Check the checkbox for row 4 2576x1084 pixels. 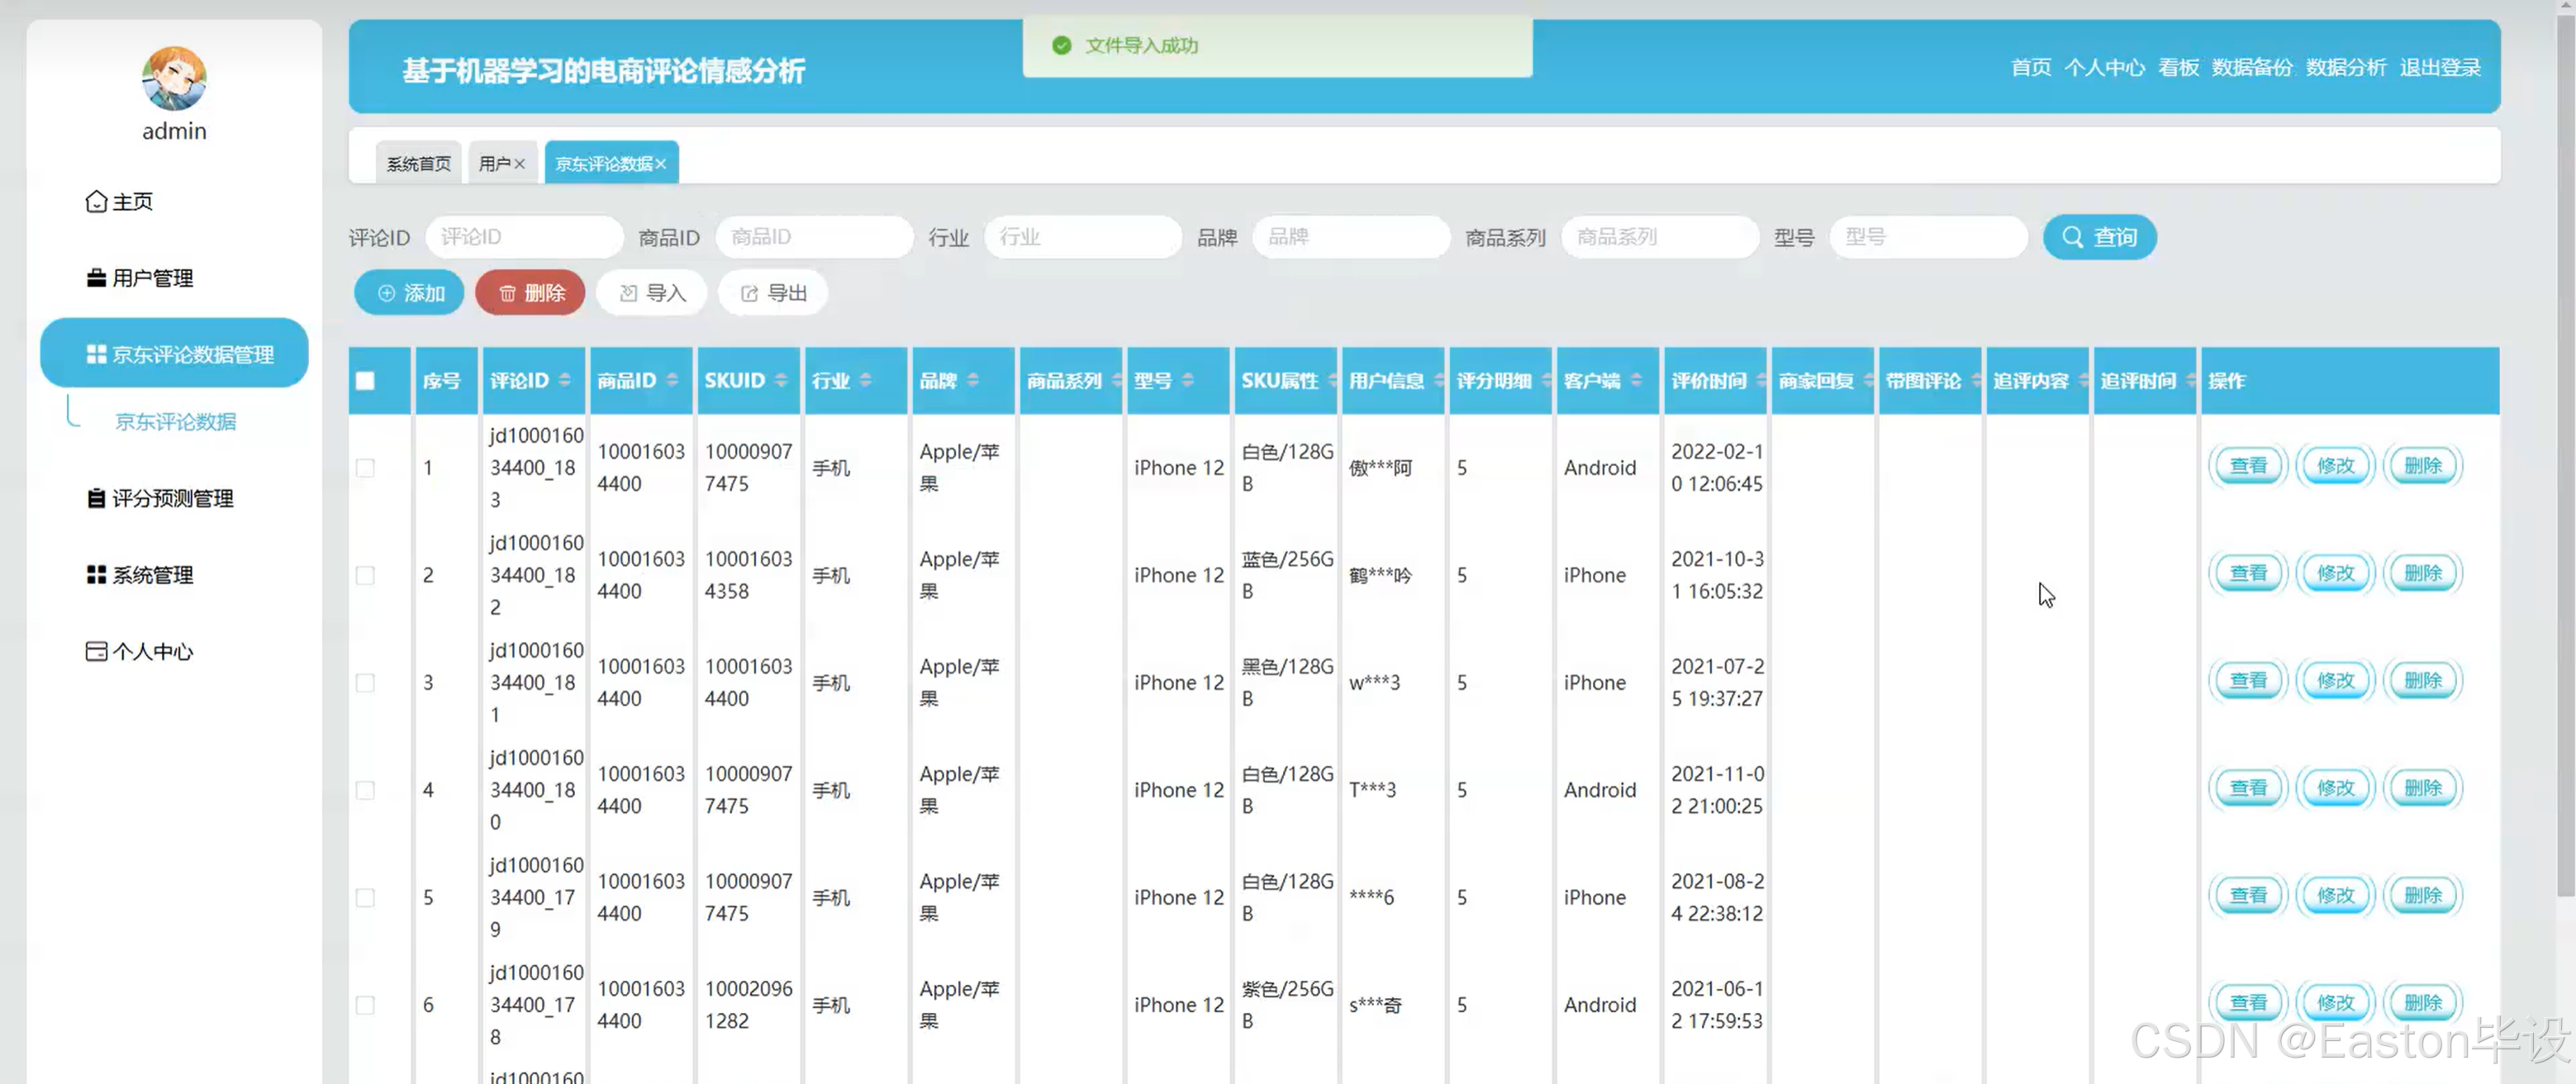tap(365, 790)
